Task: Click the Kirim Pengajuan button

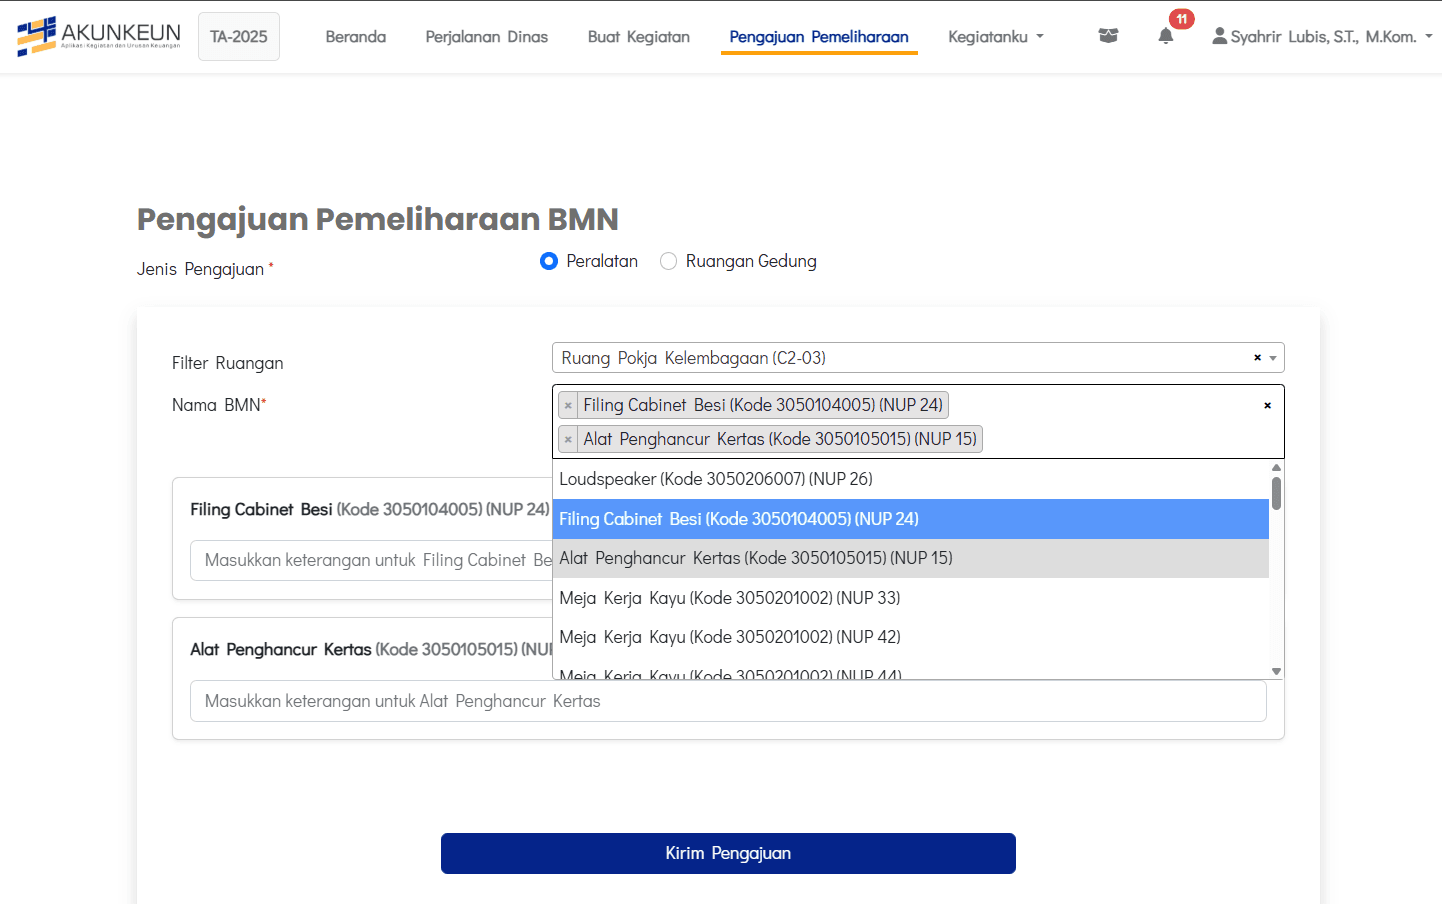Action: coord(728,853)
